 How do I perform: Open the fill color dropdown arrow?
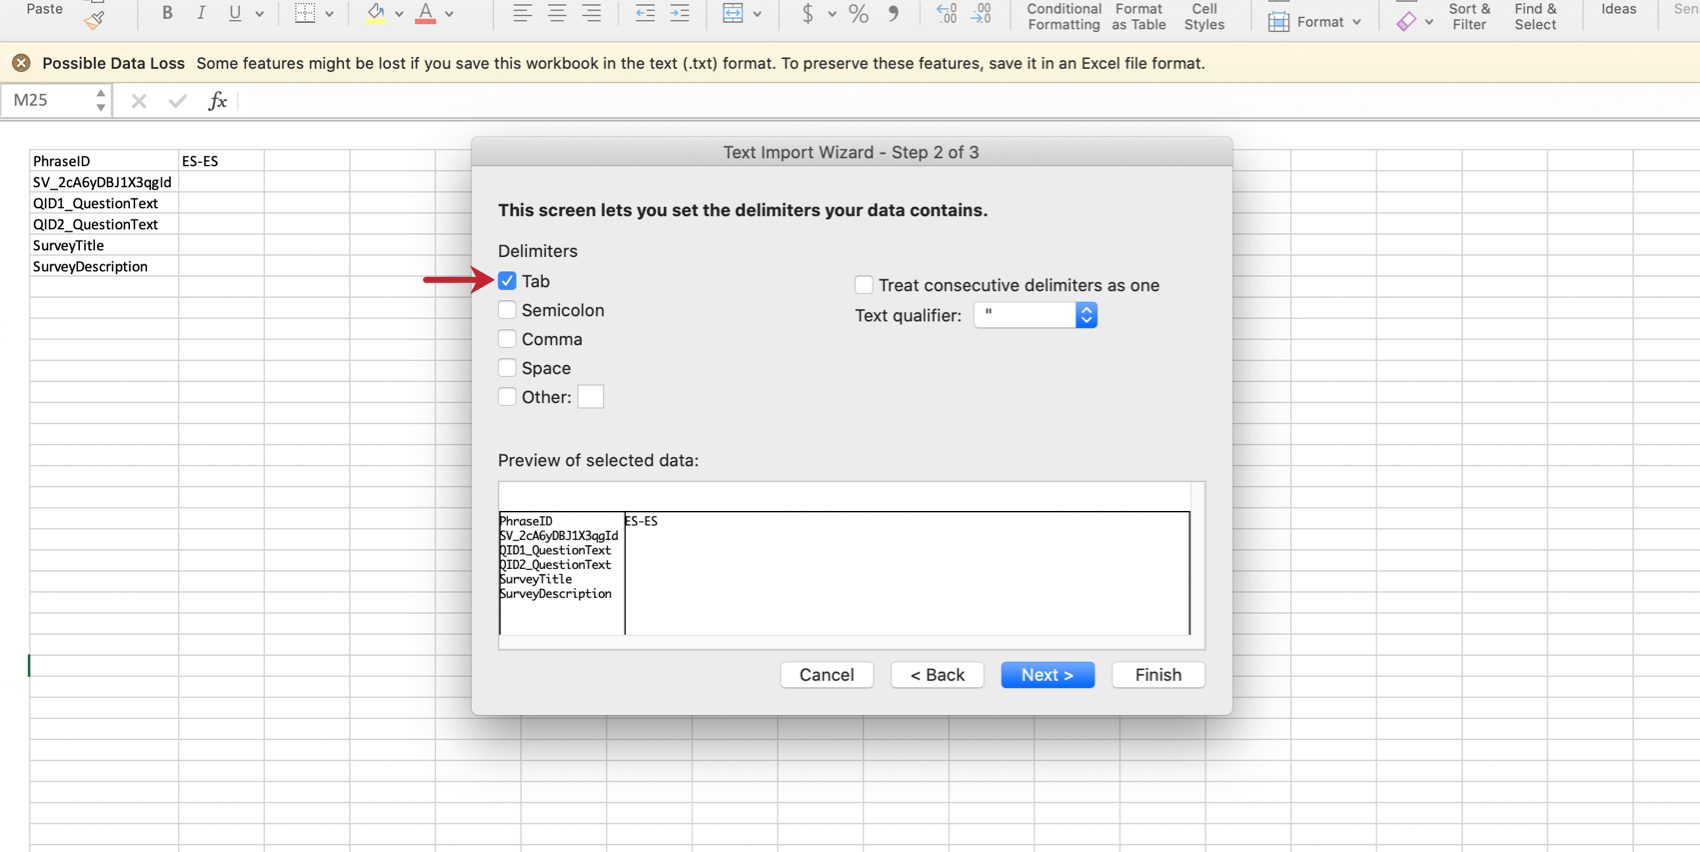[398, 14]
